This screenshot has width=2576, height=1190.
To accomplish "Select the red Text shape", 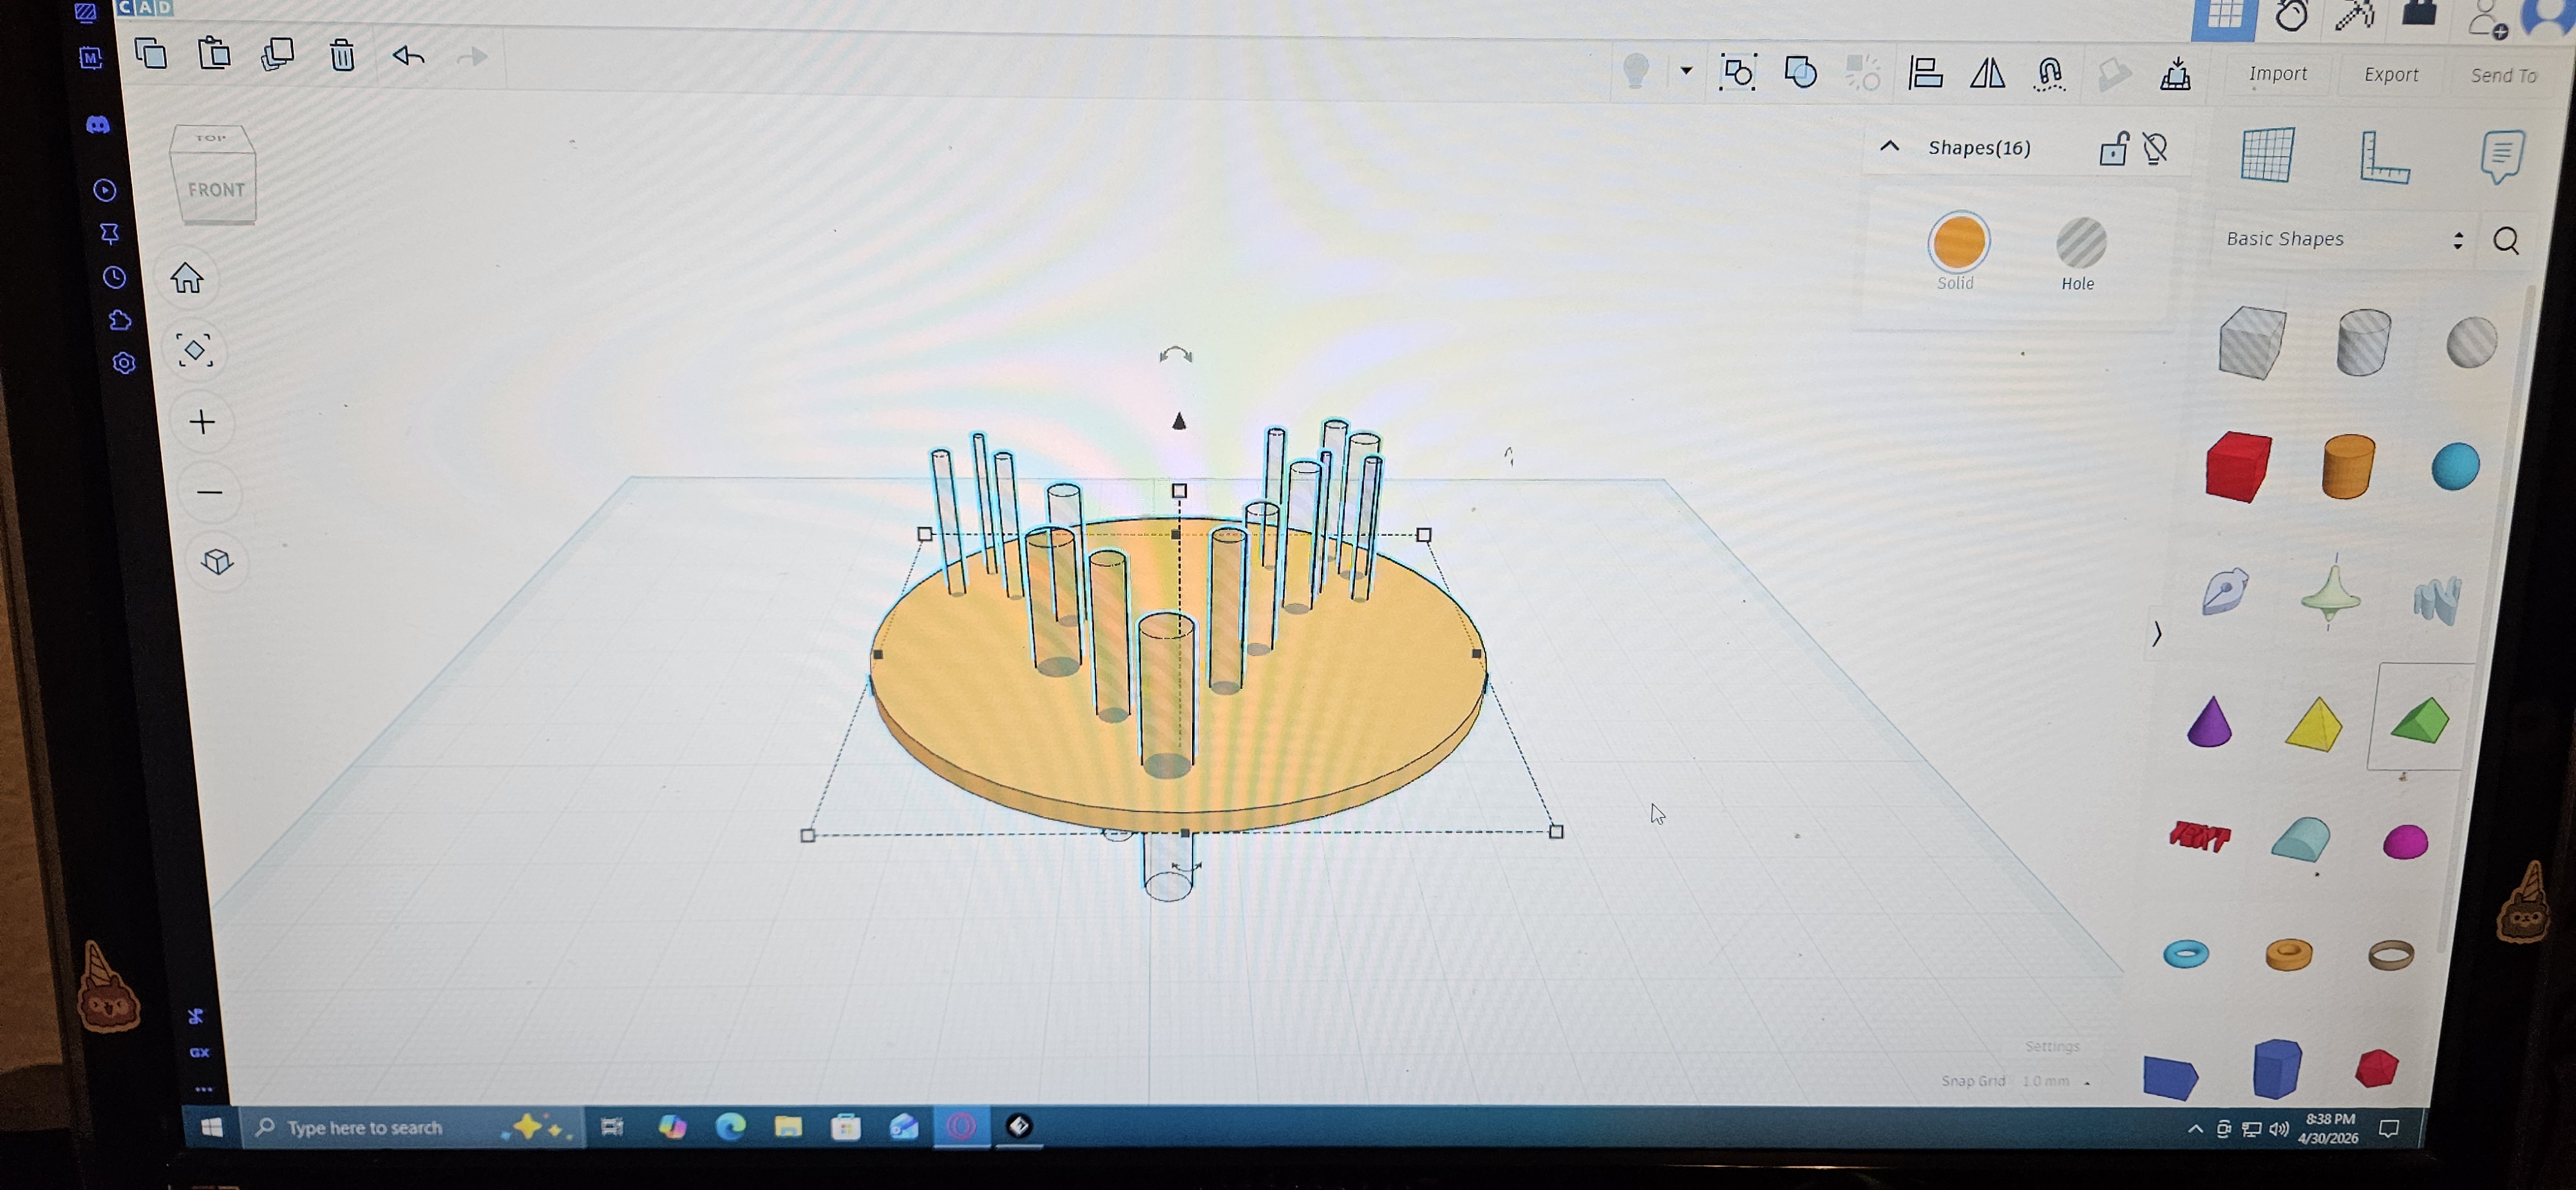I will tap(2200, 836).
